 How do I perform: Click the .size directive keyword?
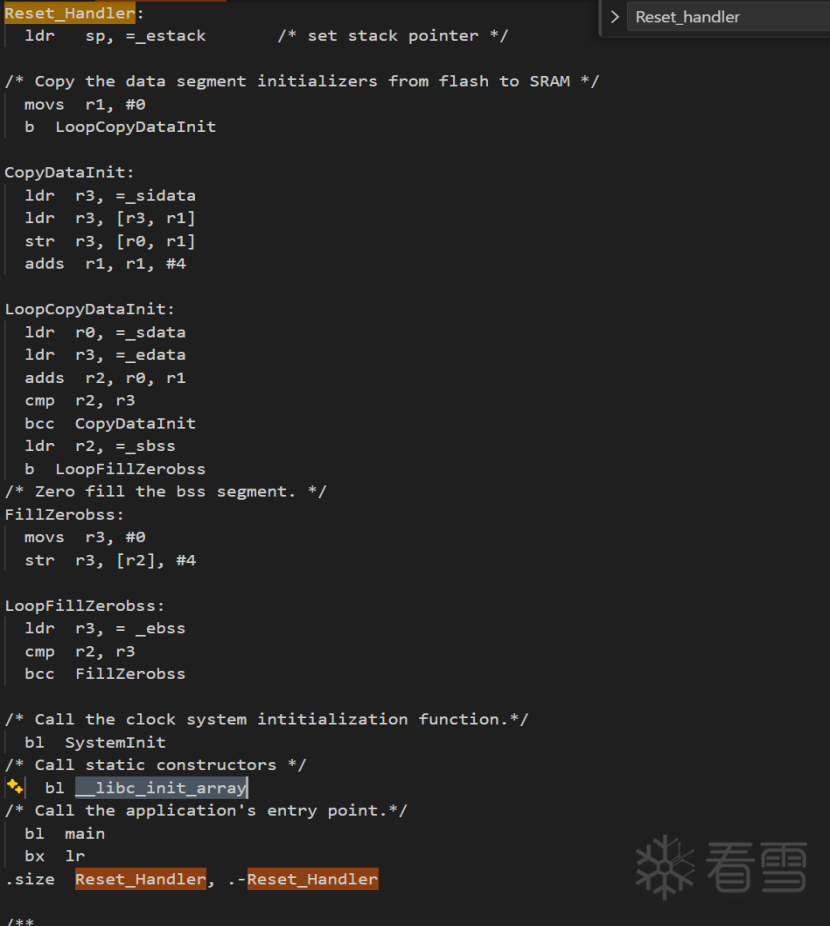pyautogui.click(x=30, y=879)
